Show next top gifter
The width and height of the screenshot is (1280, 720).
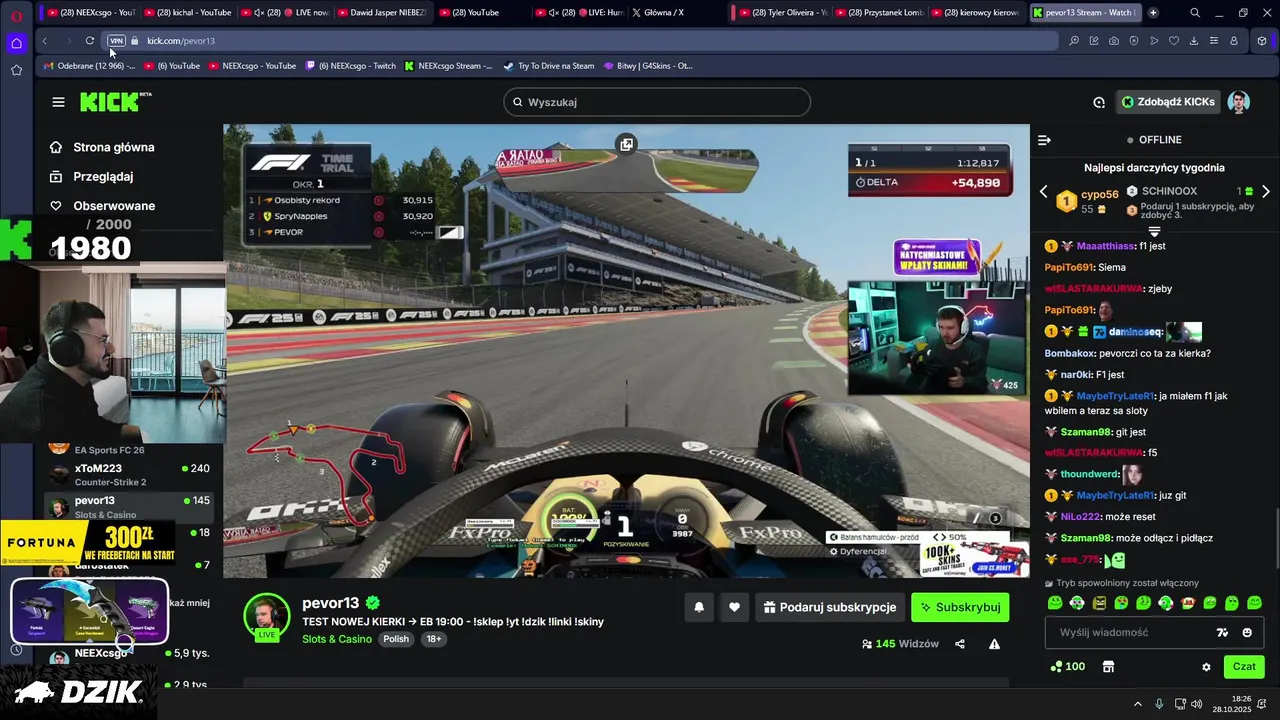[x=1265, y=192]
